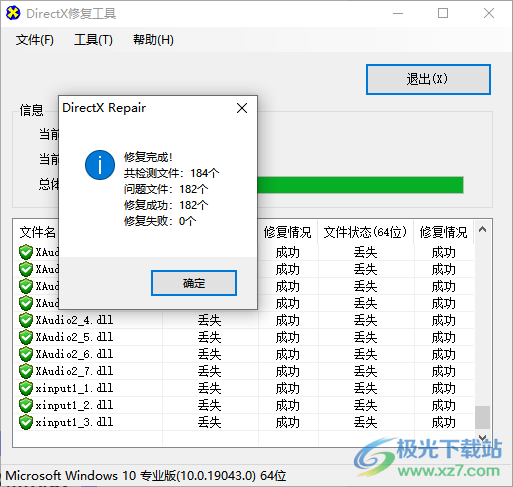Viewport: 513px width, 487px height.
Task: Open the 帮助(H) menu
Action: coord(153,40)
